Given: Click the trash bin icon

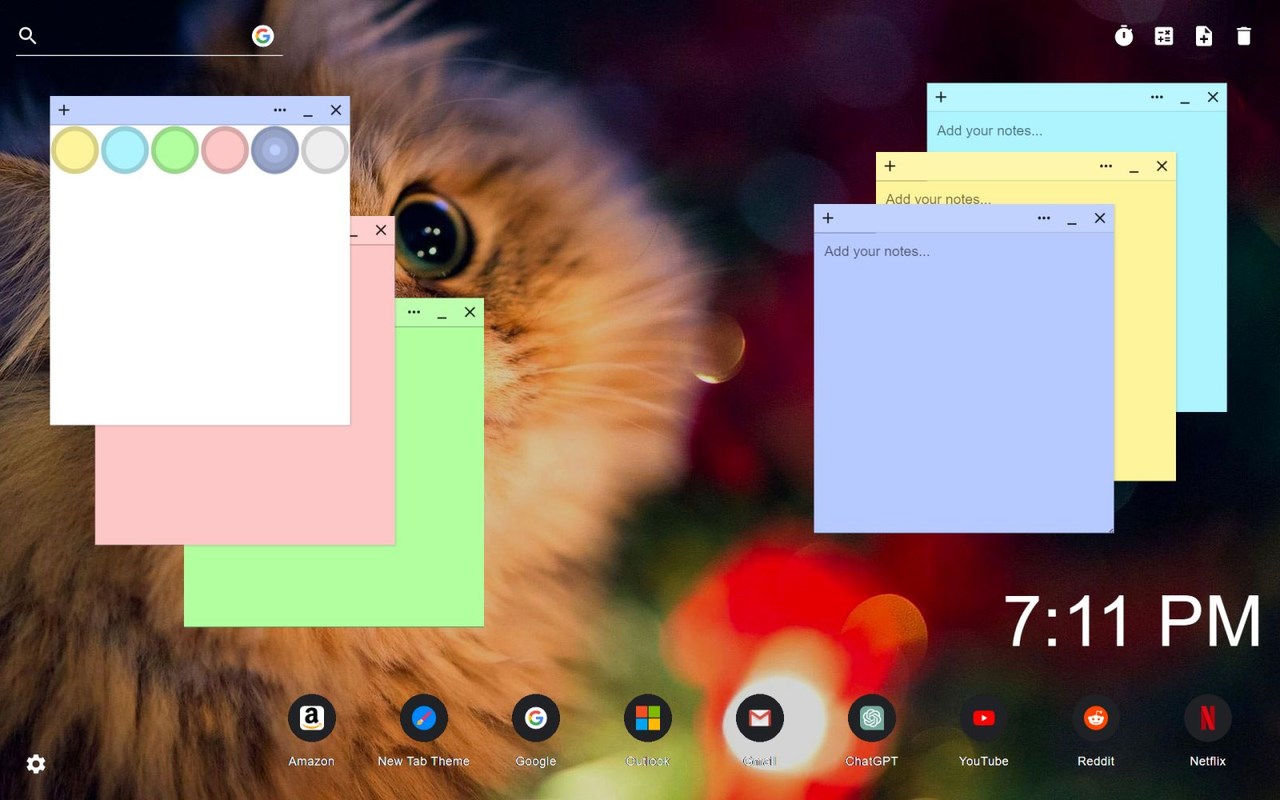Looking at the screenshot, I should tap(1244, 36).
